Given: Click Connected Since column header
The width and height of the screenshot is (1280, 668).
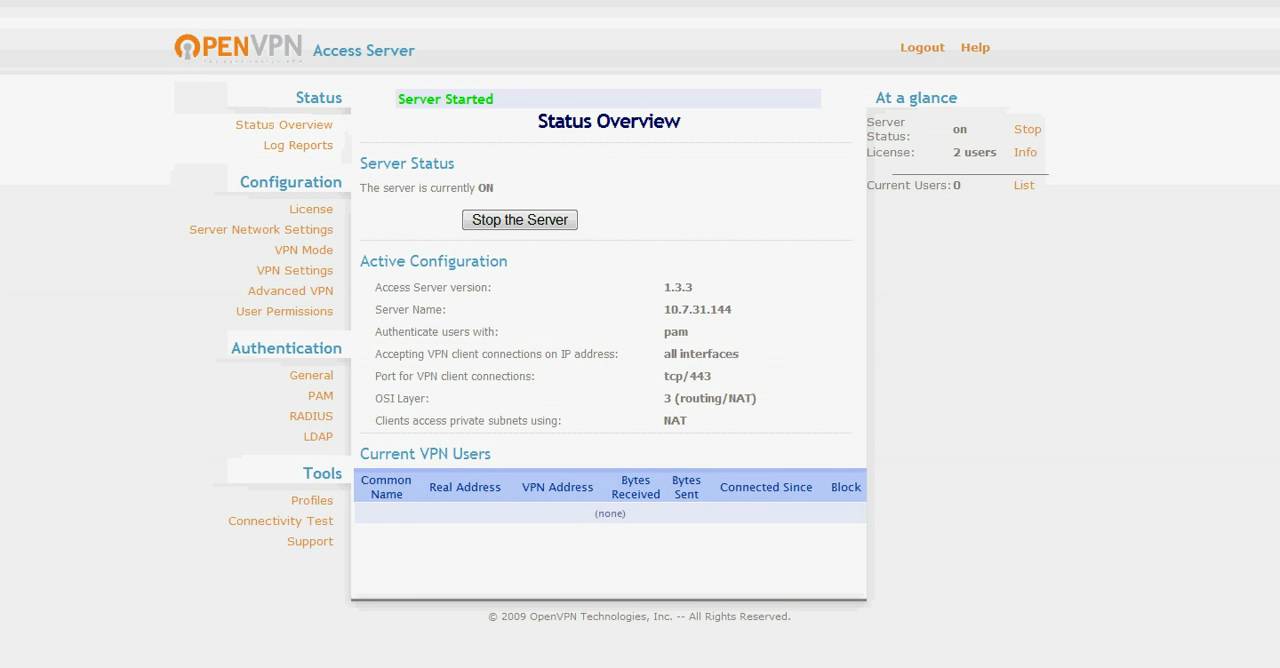Looking at the screenshot, I should 766,487.
